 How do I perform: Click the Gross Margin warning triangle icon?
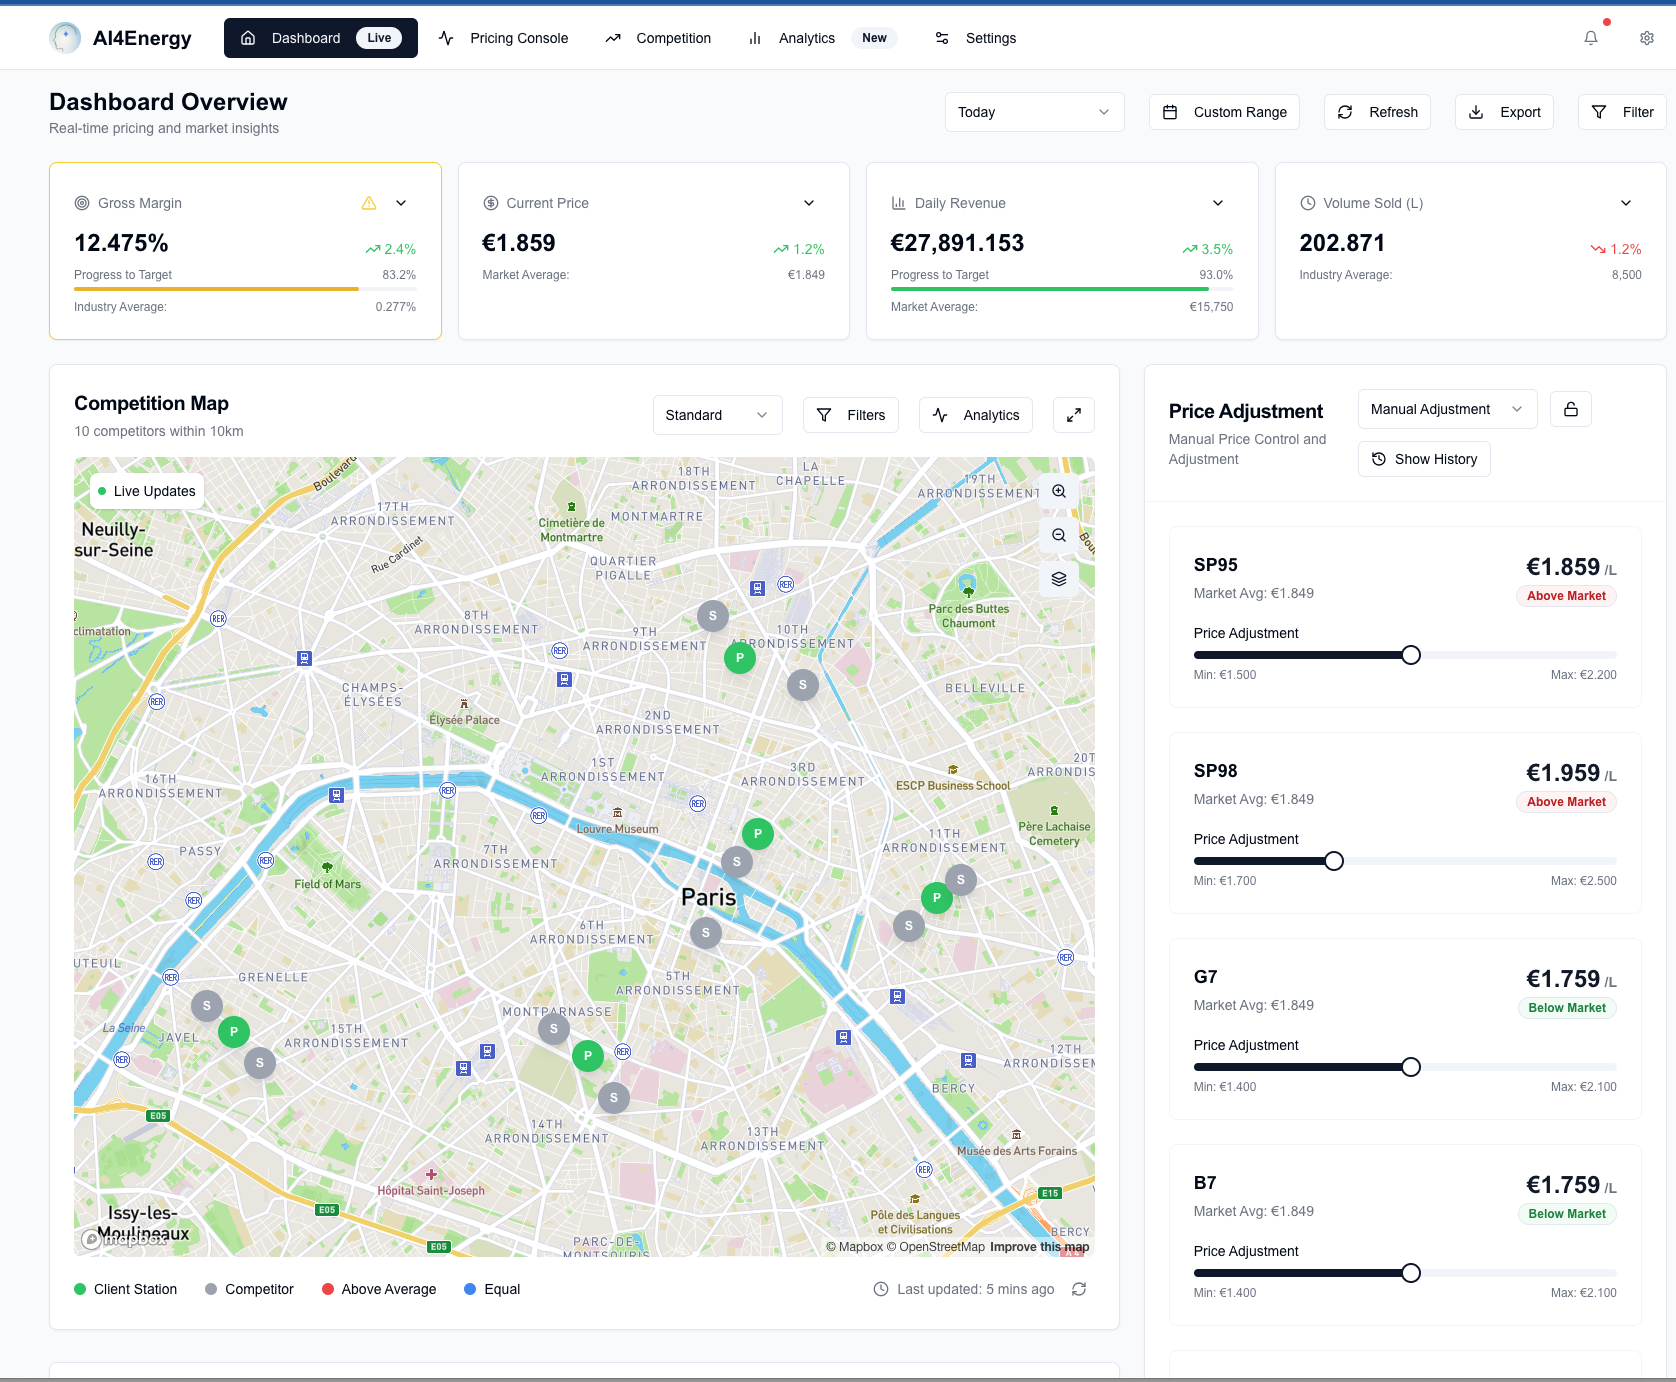pos(369,203)
